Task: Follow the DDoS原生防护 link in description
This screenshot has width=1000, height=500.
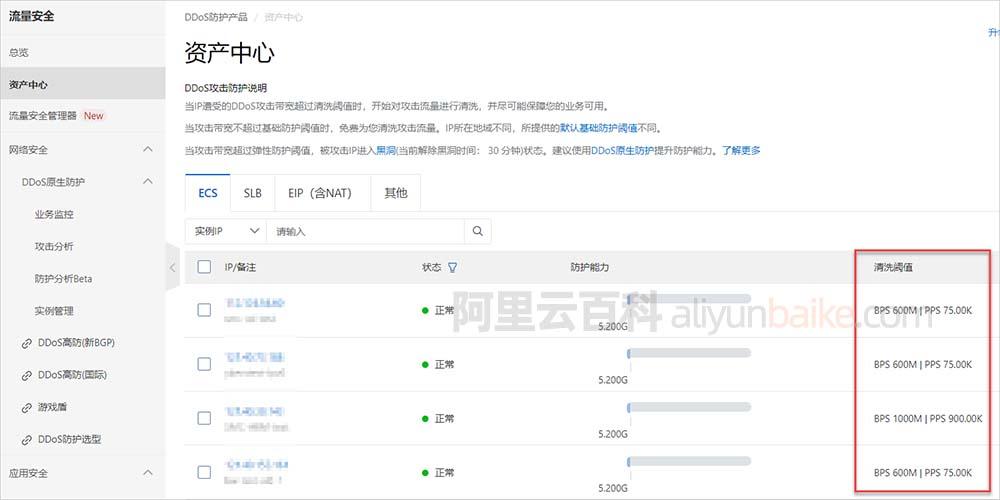Action: tap(622, 151)
